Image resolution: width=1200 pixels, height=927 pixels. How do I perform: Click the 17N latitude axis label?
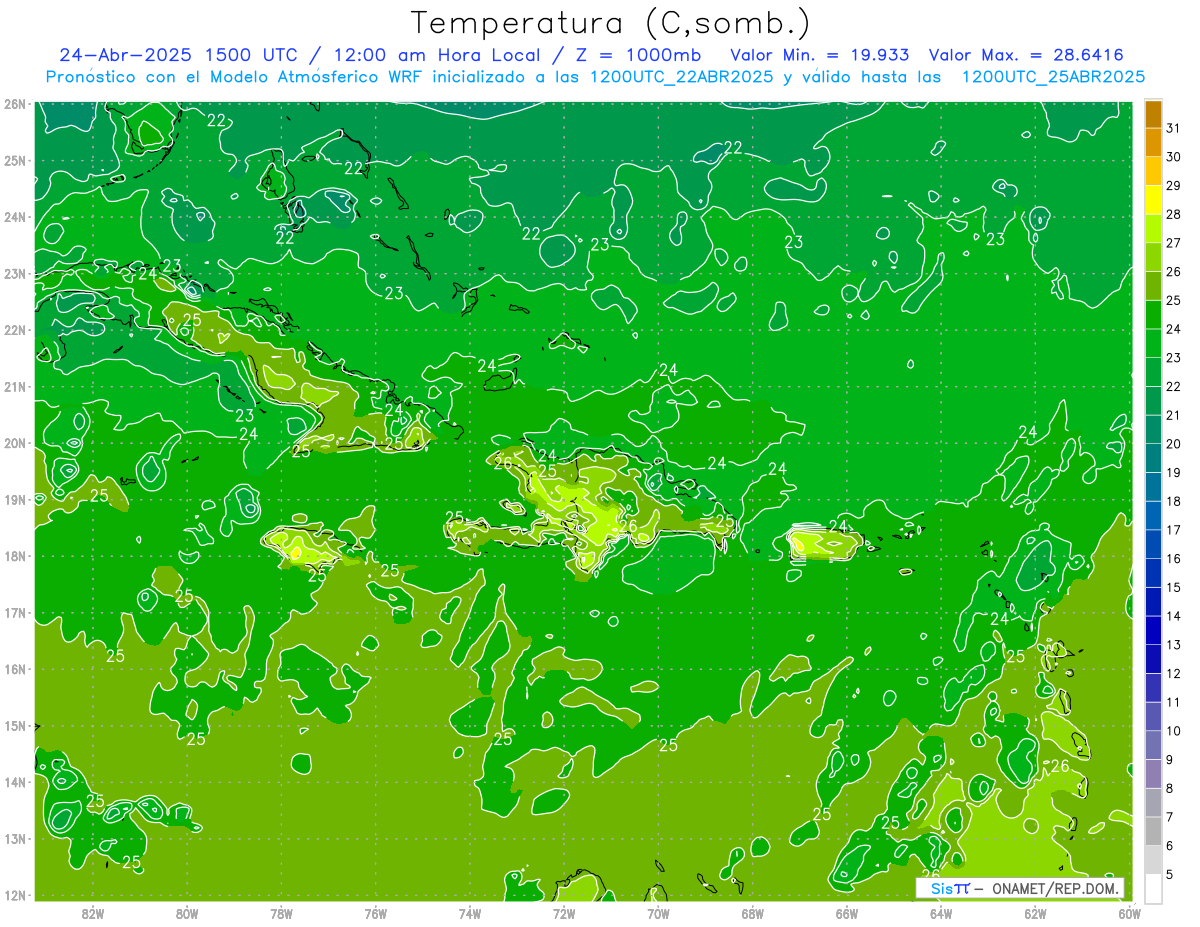click(x=14, y=613)
